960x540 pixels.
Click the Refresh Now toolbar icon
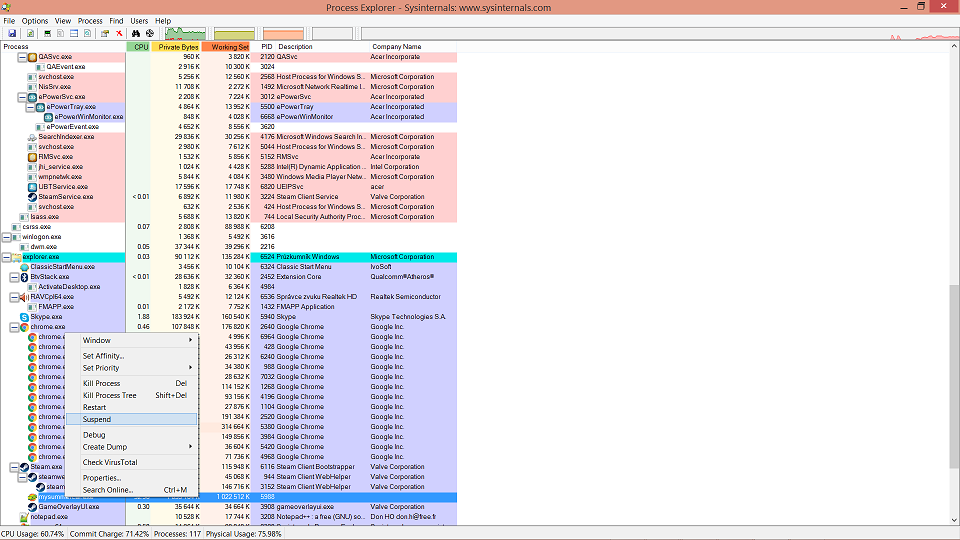(30, 34)
